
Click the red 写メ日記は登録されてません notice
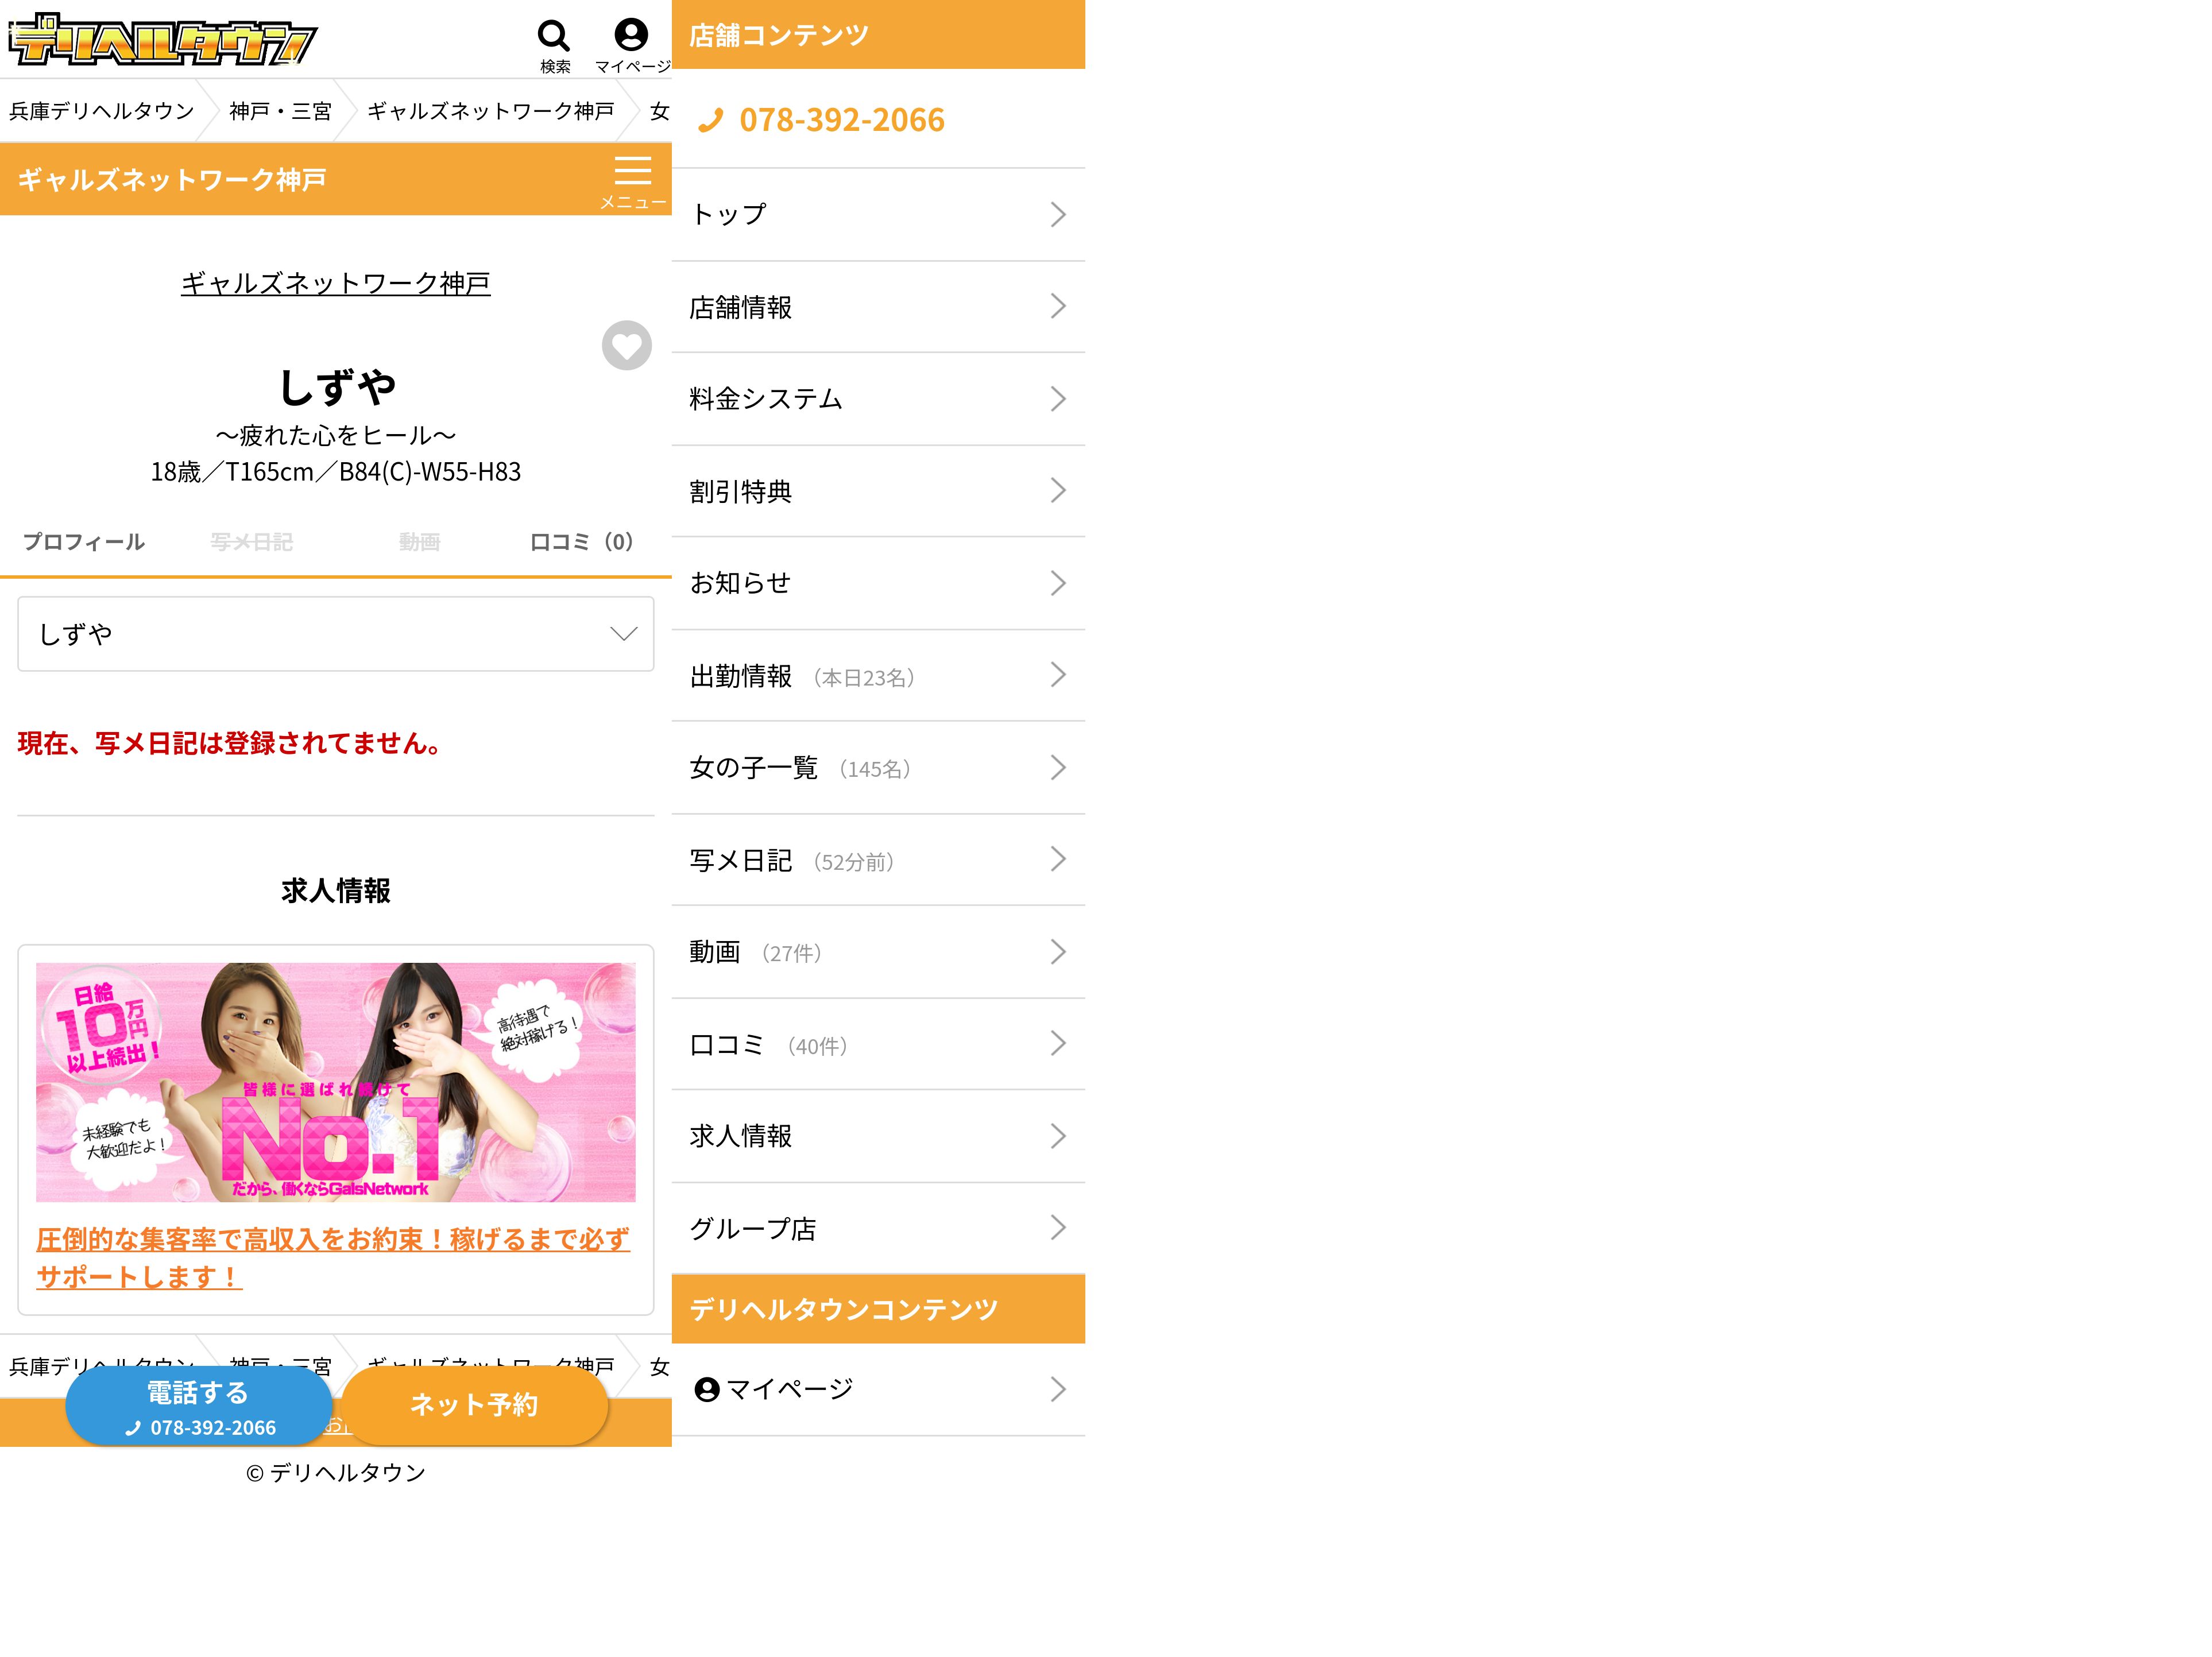click(x=230, y=744)
